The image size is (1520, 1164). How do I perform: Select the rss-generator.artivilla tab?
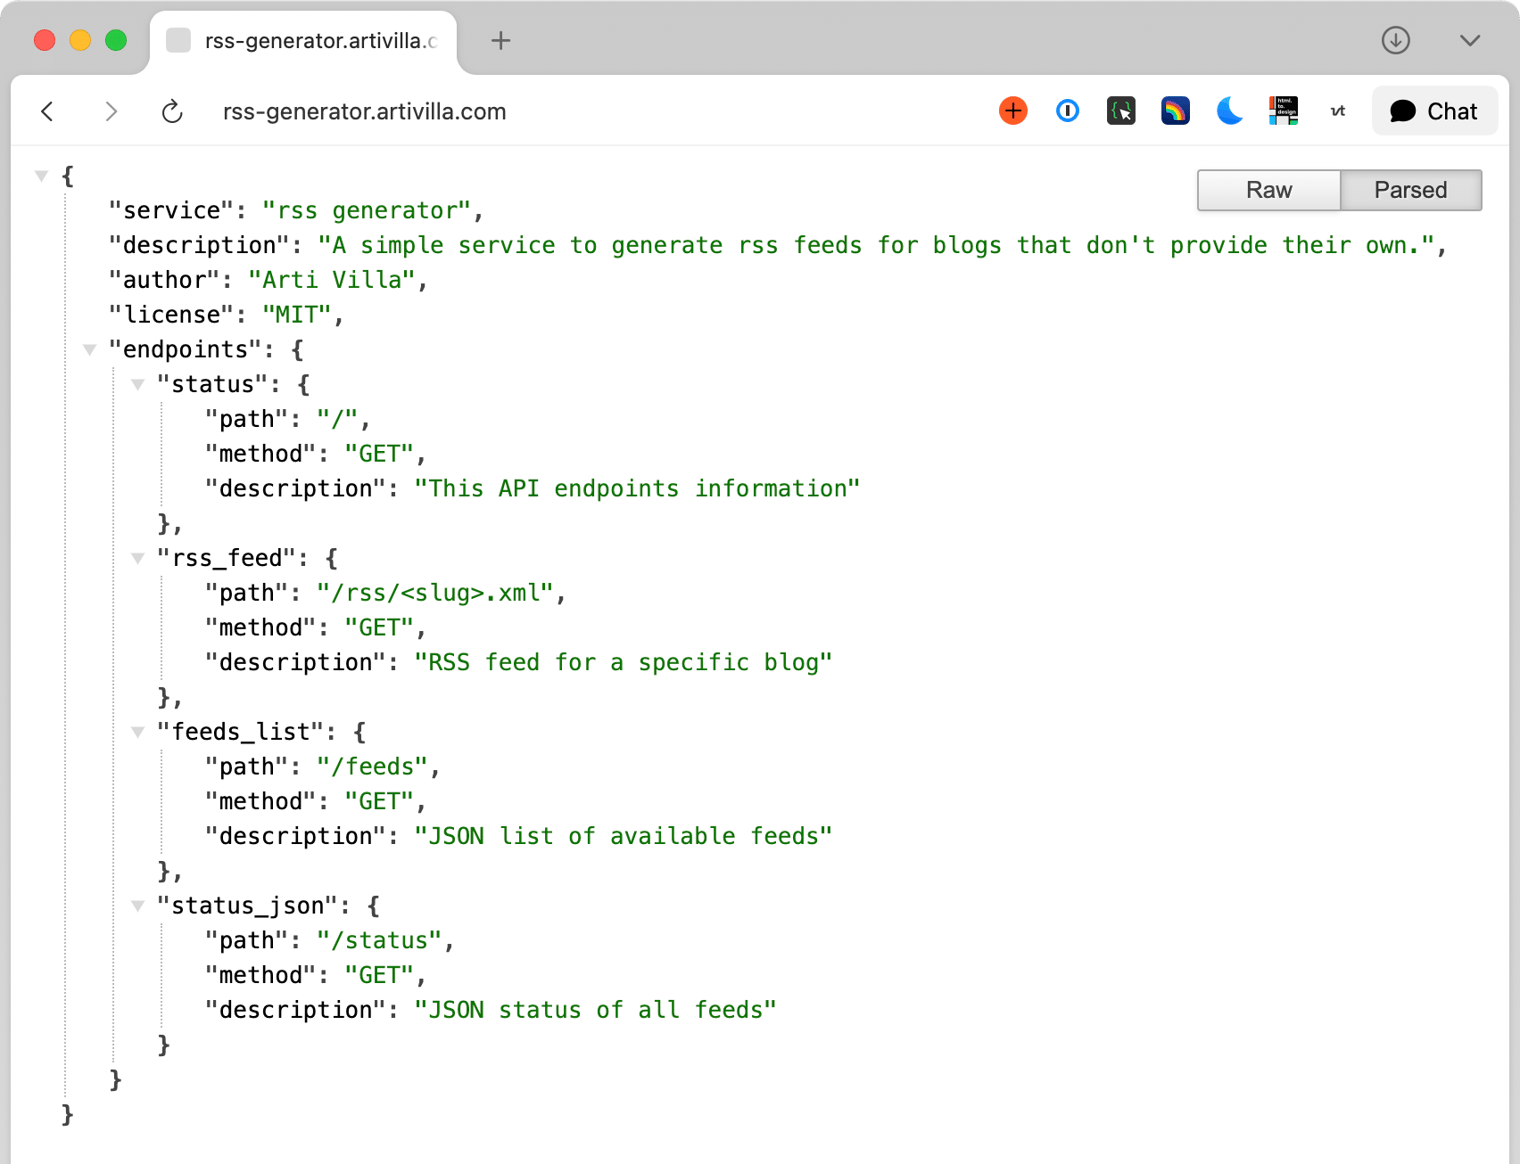(303, 41)
